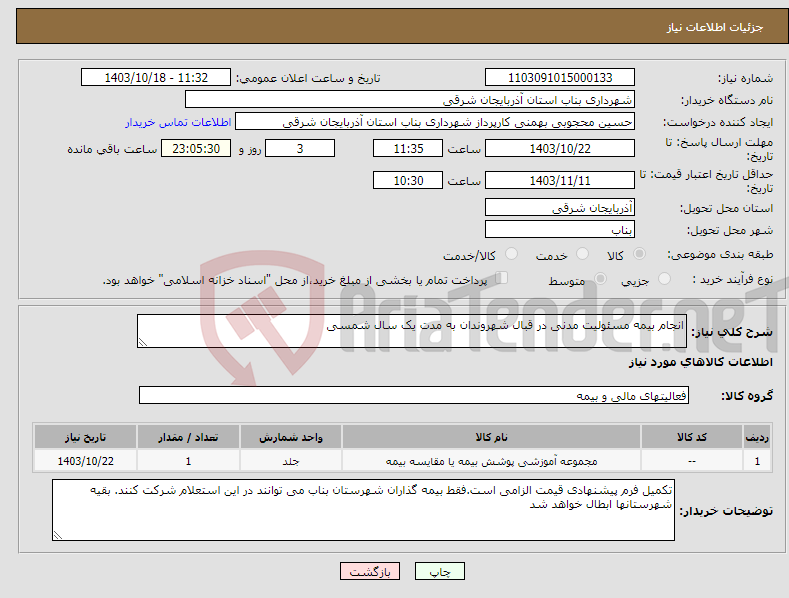The width and height of the screenshot is (789, 598).
Task: Click the ساعت باقی مانده label
Action: tap(112, 150)
